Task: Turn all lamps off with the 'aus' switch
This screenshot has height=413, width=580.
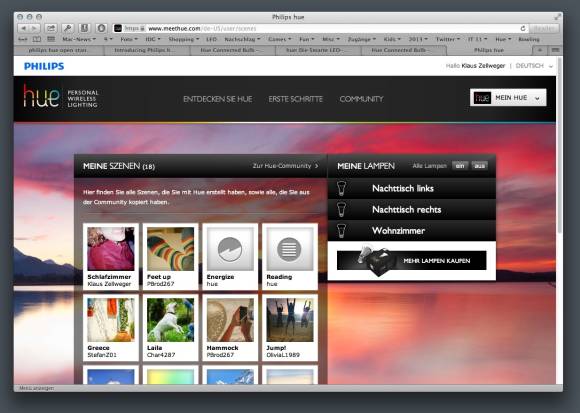Action: (x=480, y=166)
